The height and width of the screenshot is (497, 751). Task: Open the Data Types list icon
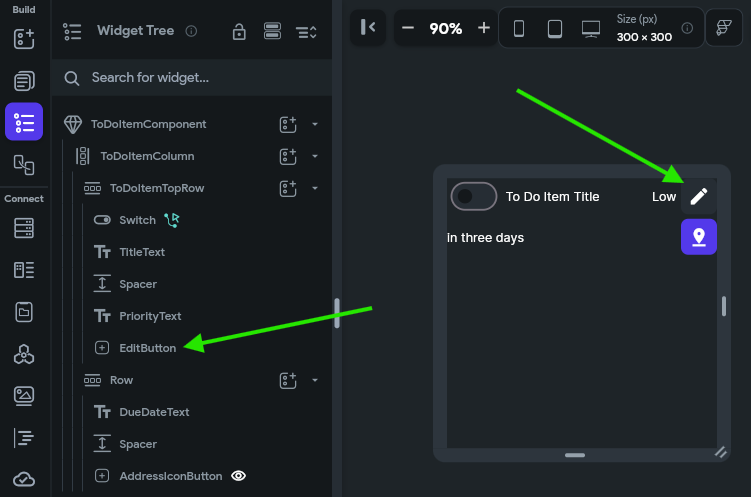(24, 270)
